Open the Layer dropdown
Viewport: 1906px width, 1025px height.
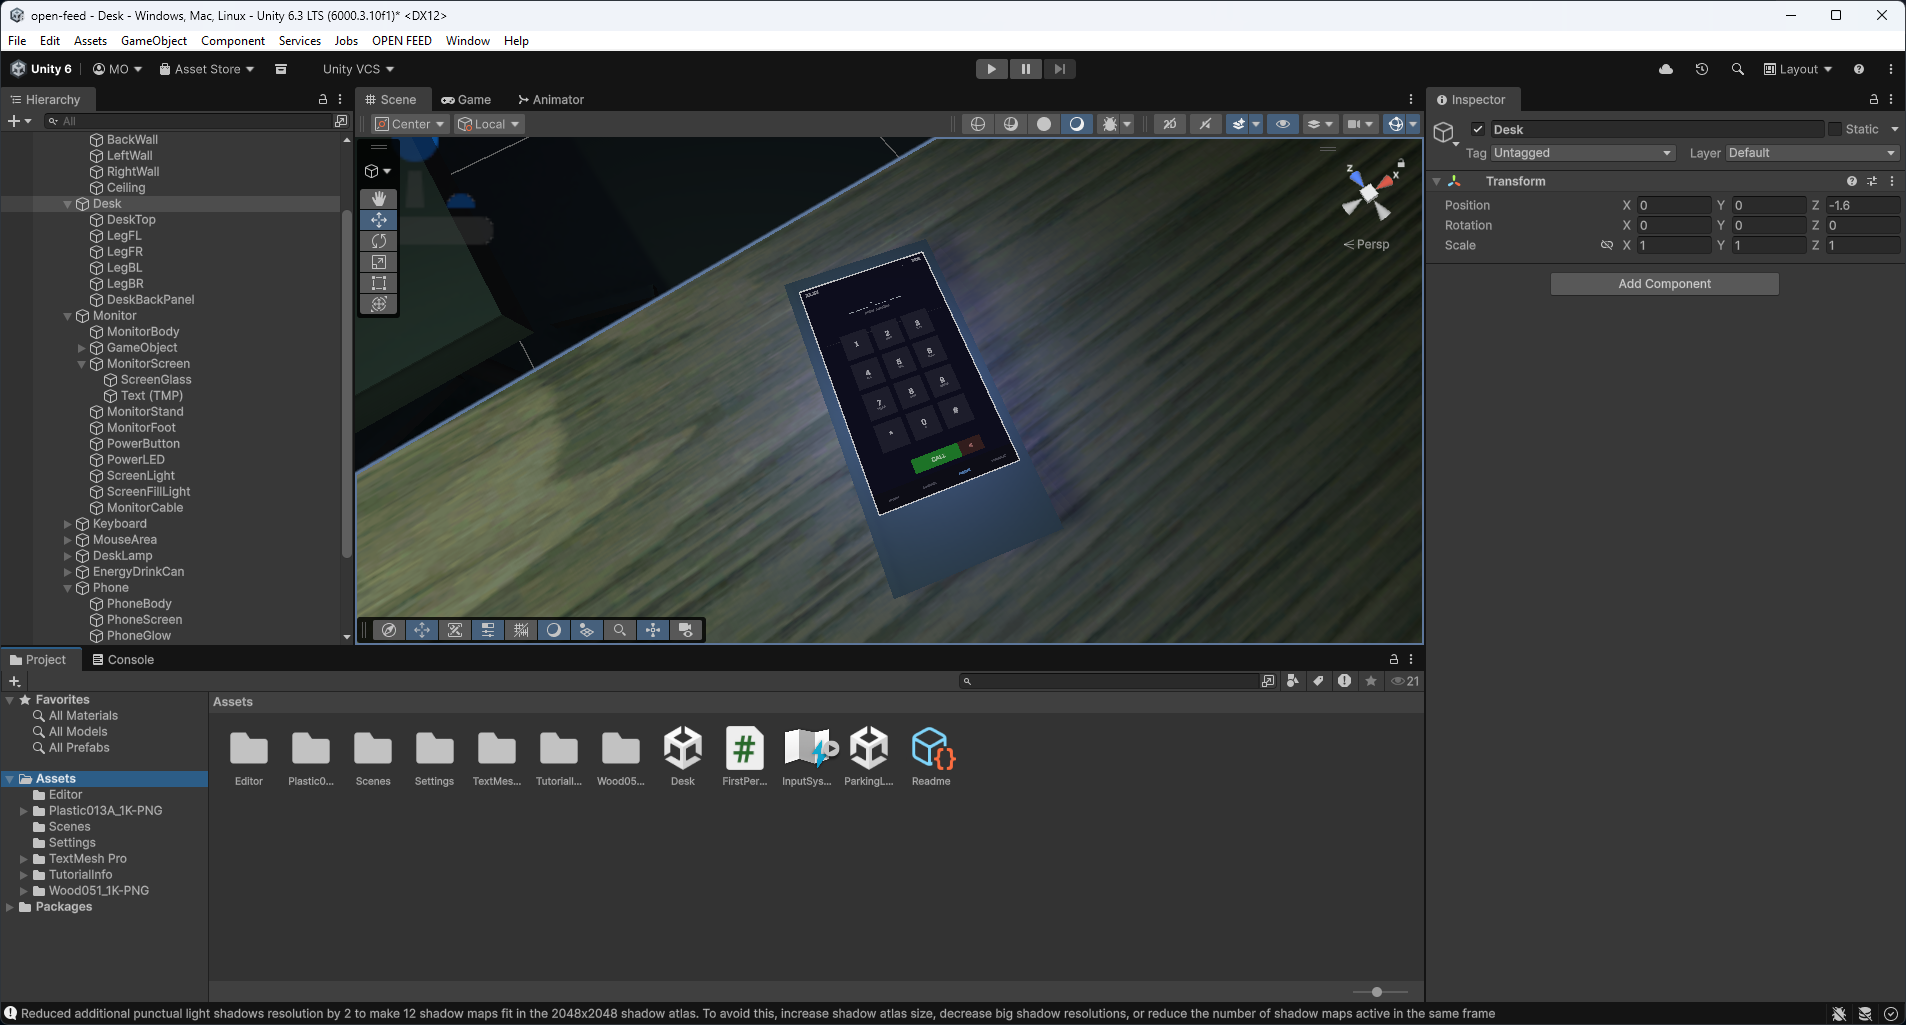tap(1812, 153)
